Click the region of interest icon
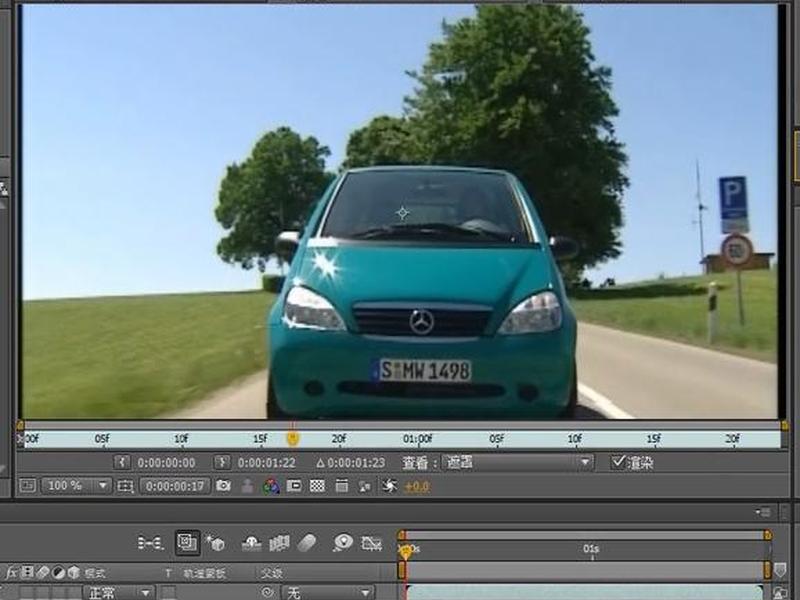The height and width of the screenshot is (600, 800). [x=125, y=486]
